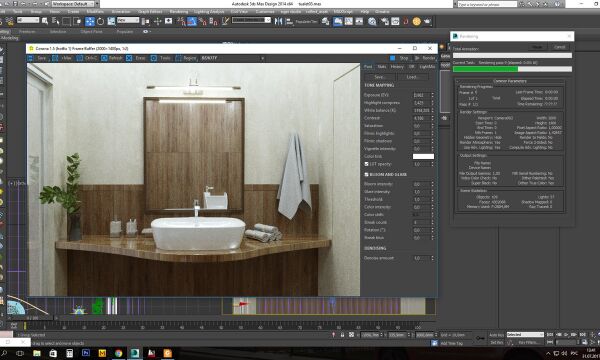Open the Customize menu
This screenshot has width=600, height=360.
pos(264,12)
